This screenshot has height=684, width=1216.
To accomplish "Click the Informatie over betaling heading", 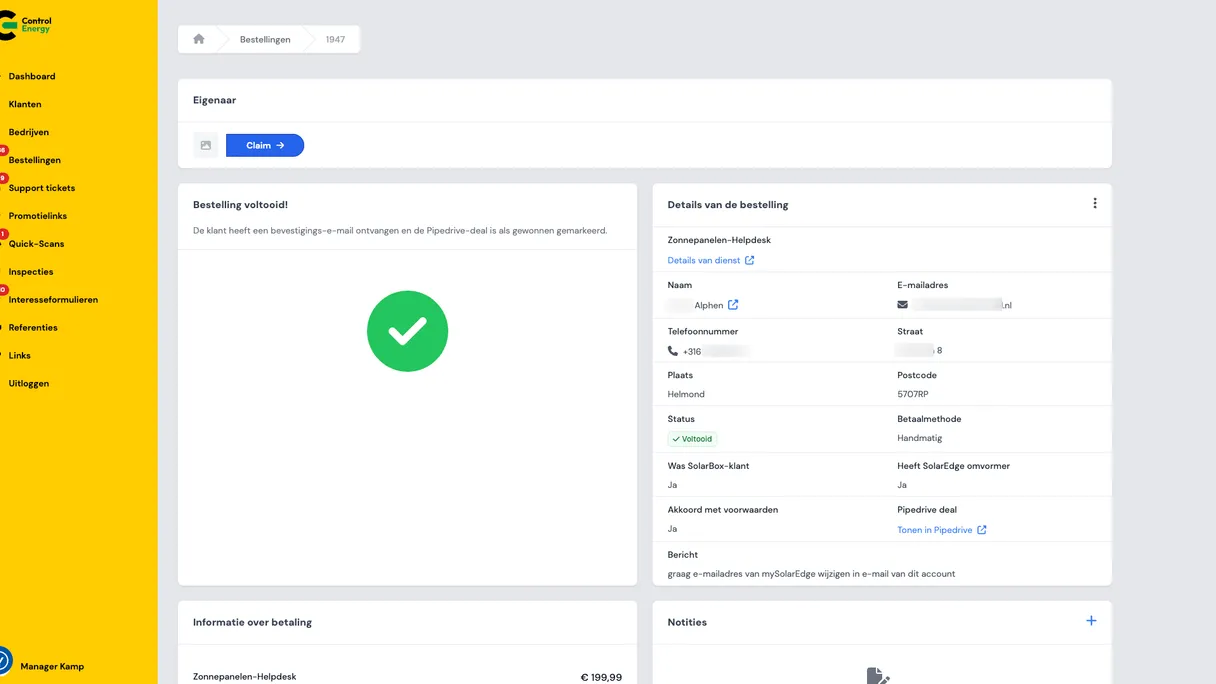I will tap(252, 622).
